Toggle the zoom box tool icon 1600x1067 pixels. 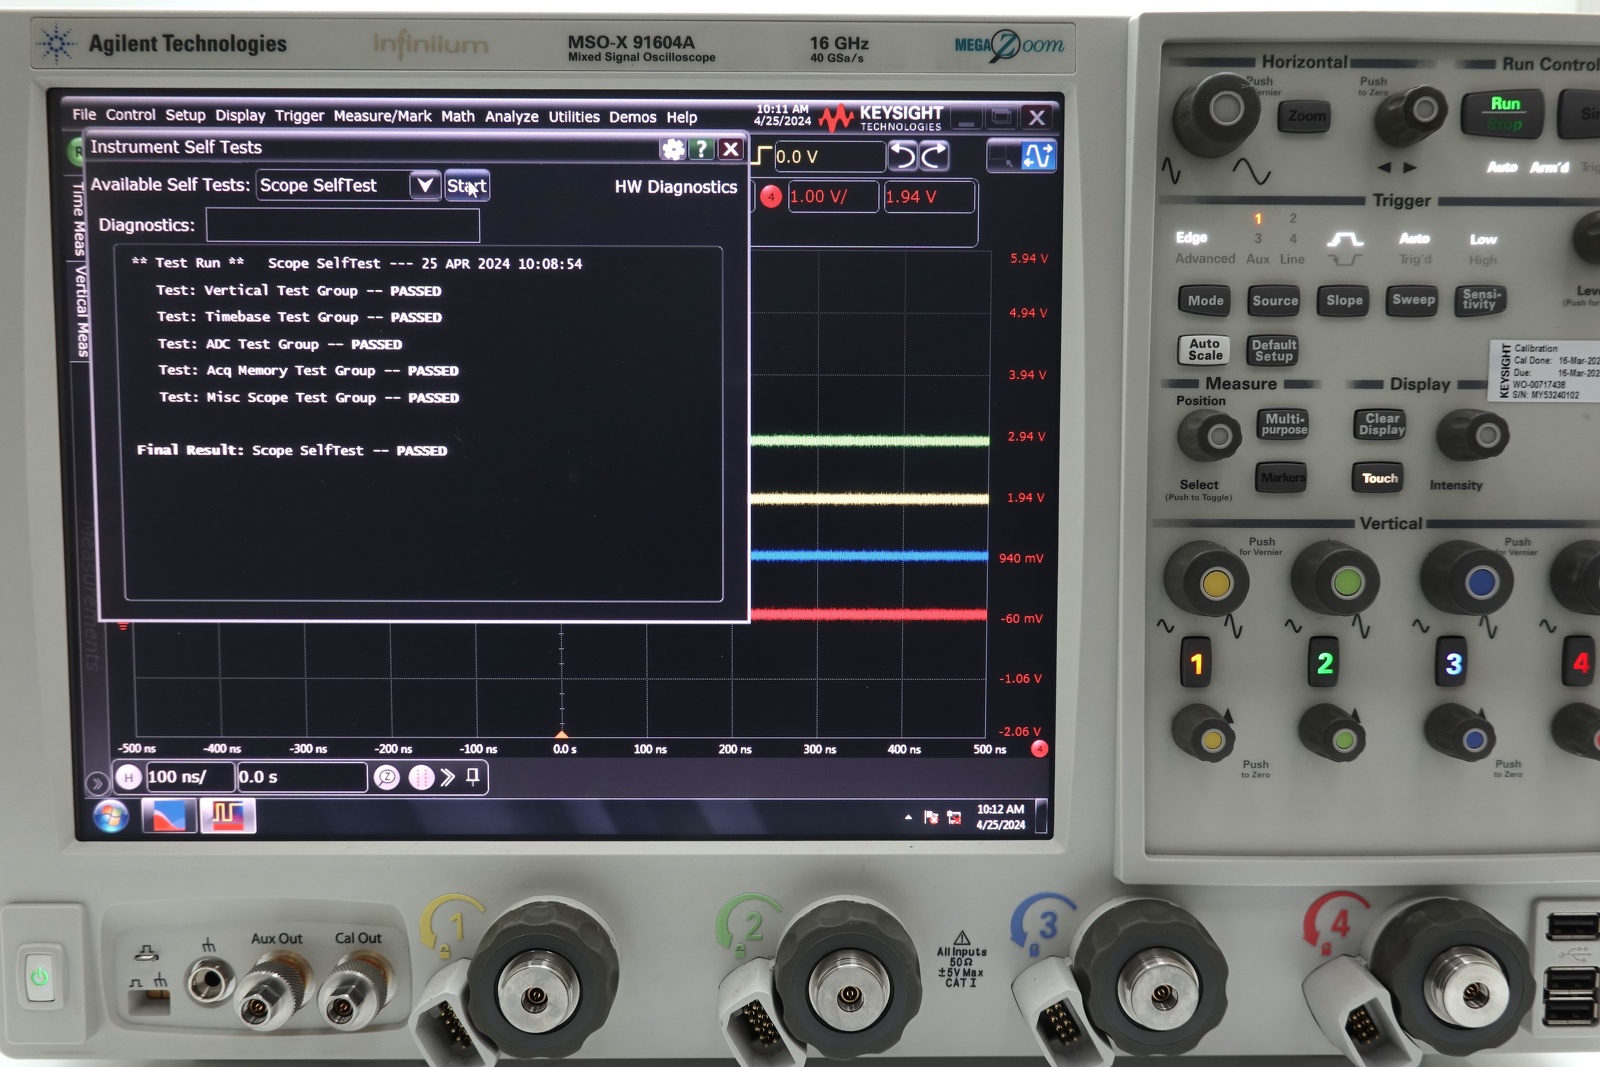pyautogui.click(x=1002, y=156)
